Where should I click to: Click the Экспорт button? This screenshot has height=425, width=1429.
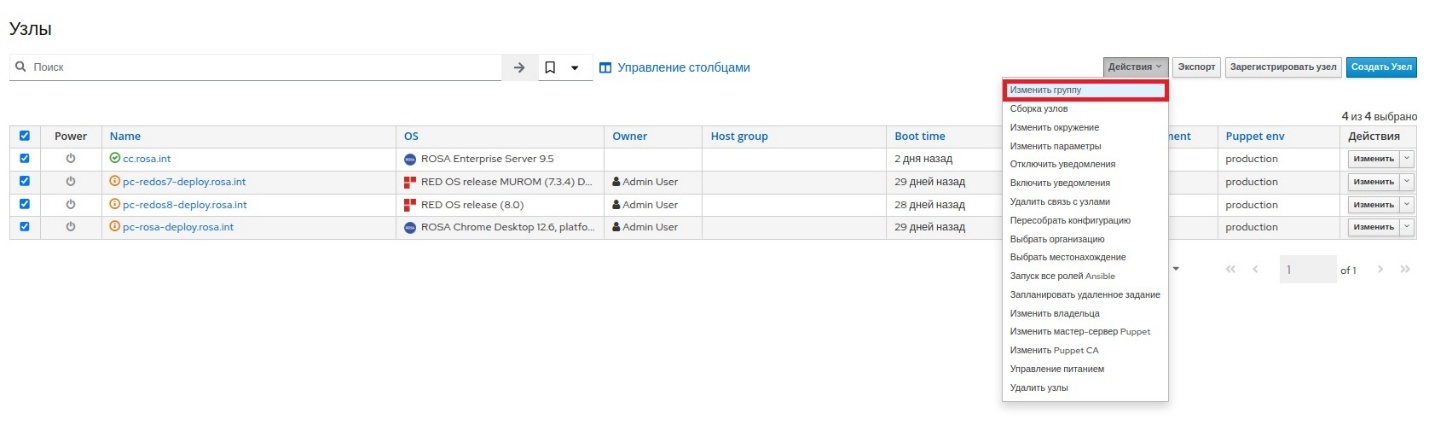coord(1196,67)
